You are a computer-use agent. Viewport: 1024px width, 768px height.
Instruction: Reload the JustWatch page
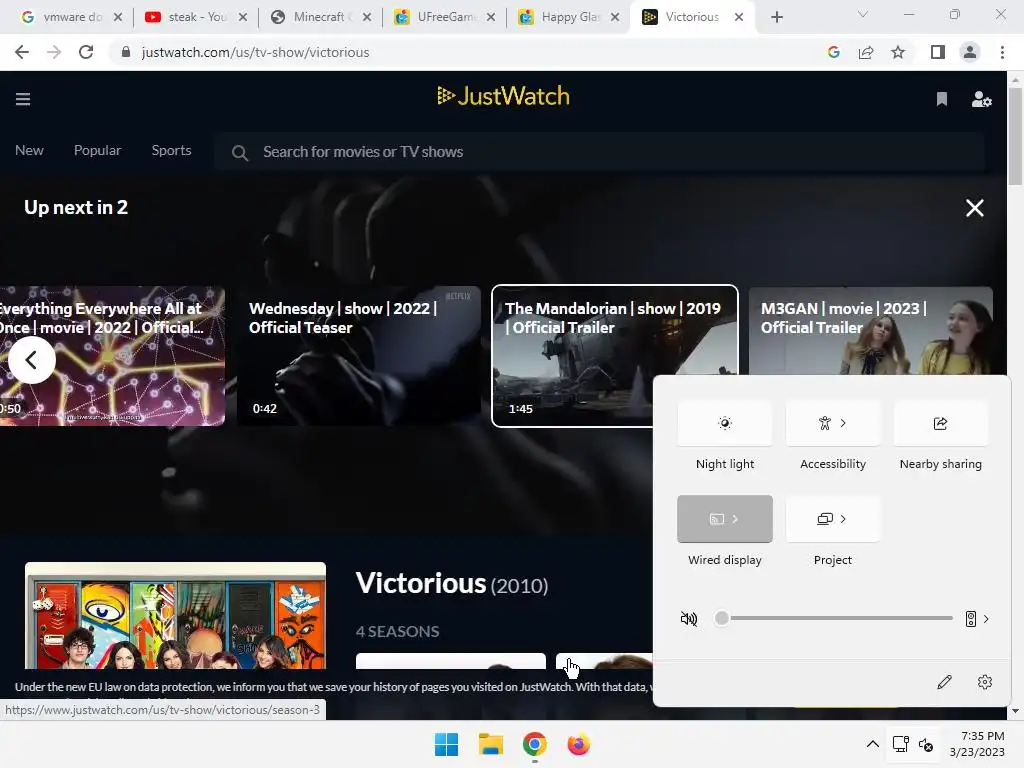click(x=86, y=52)
